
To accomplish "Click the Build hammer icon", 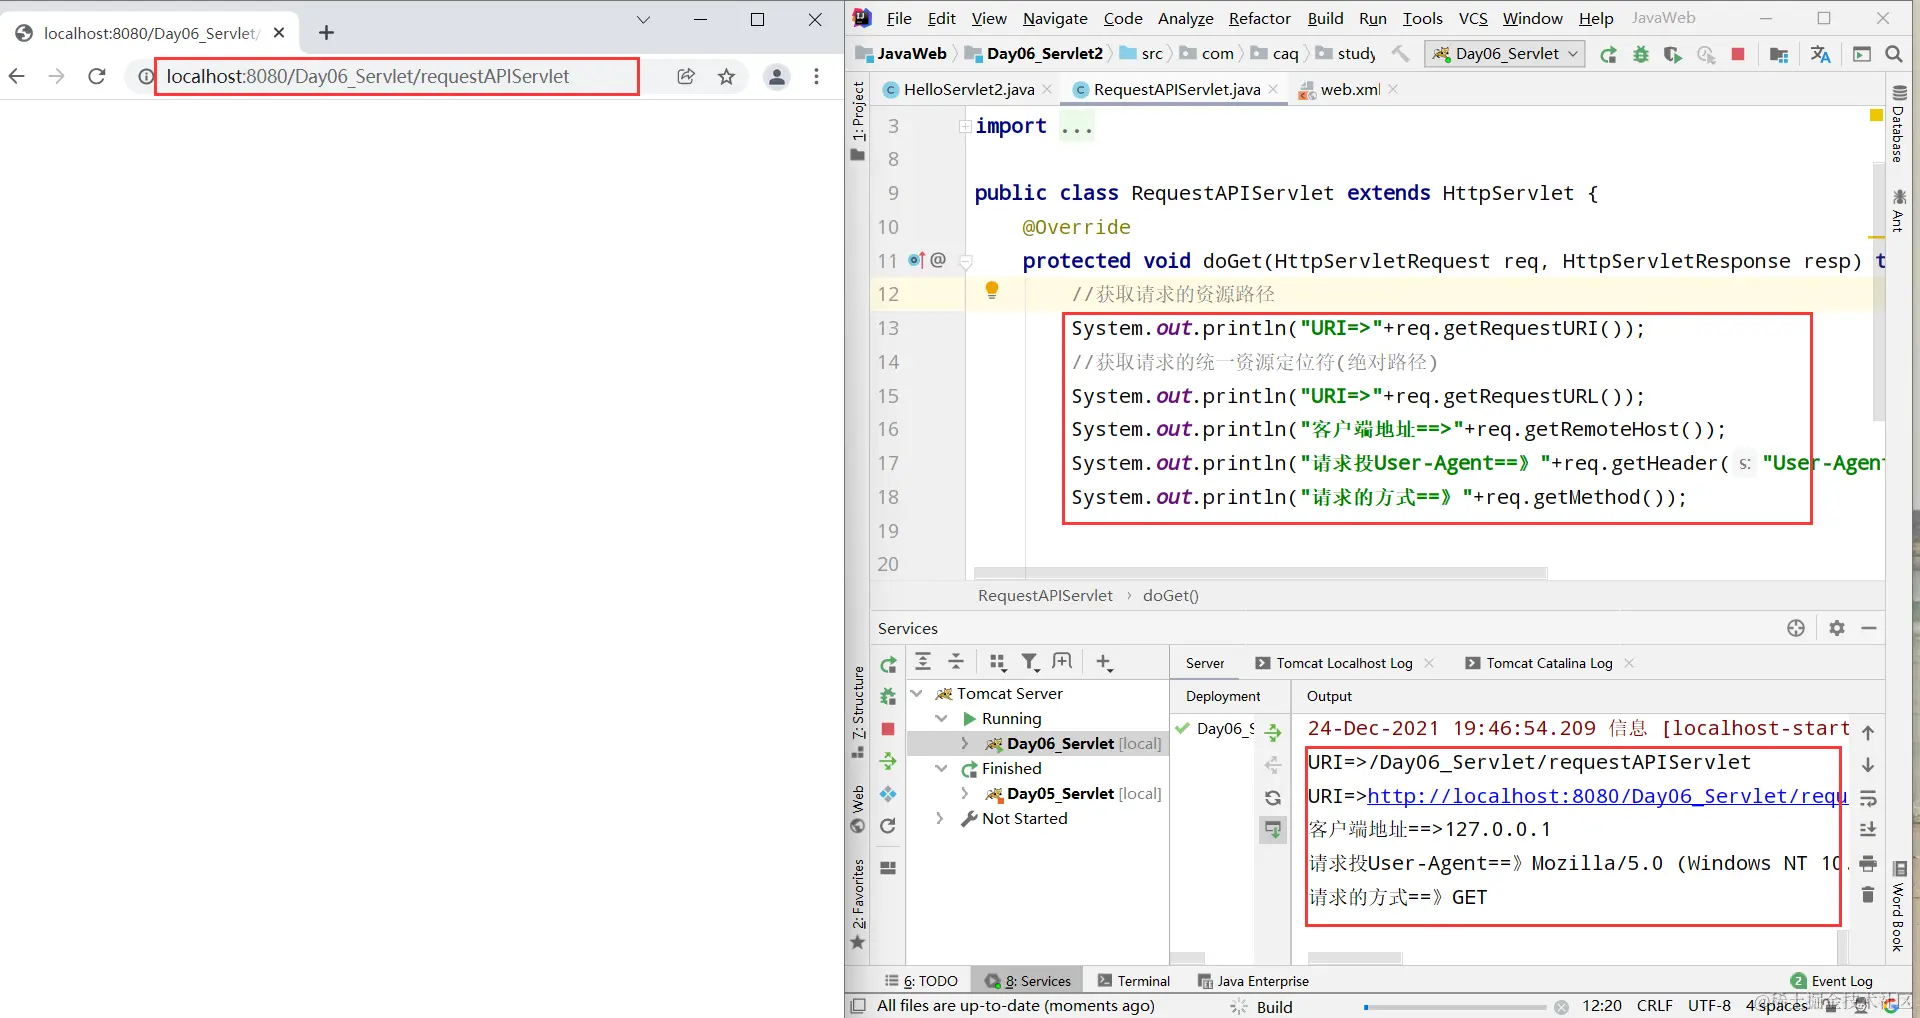I will [1401, 54].
